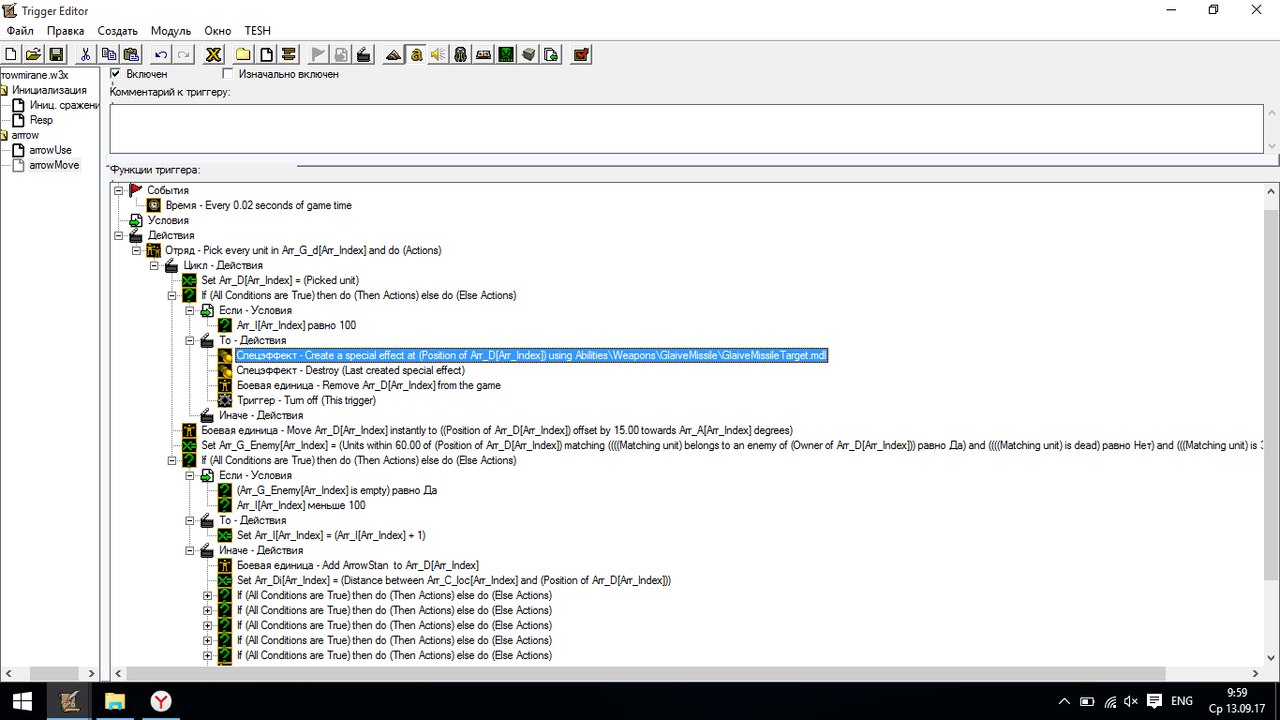Click the trigger comment text field
1280x720 pixels.
click(686, 129)
